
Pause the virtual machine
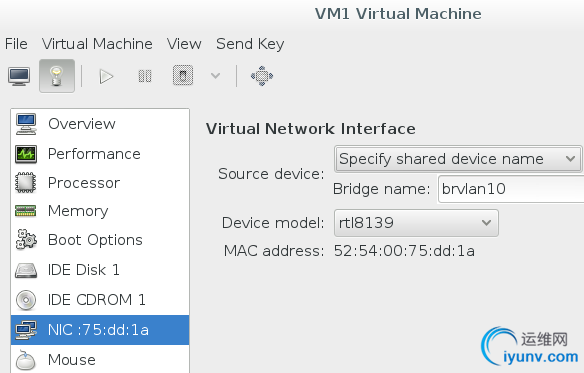(x=145, y=76)
